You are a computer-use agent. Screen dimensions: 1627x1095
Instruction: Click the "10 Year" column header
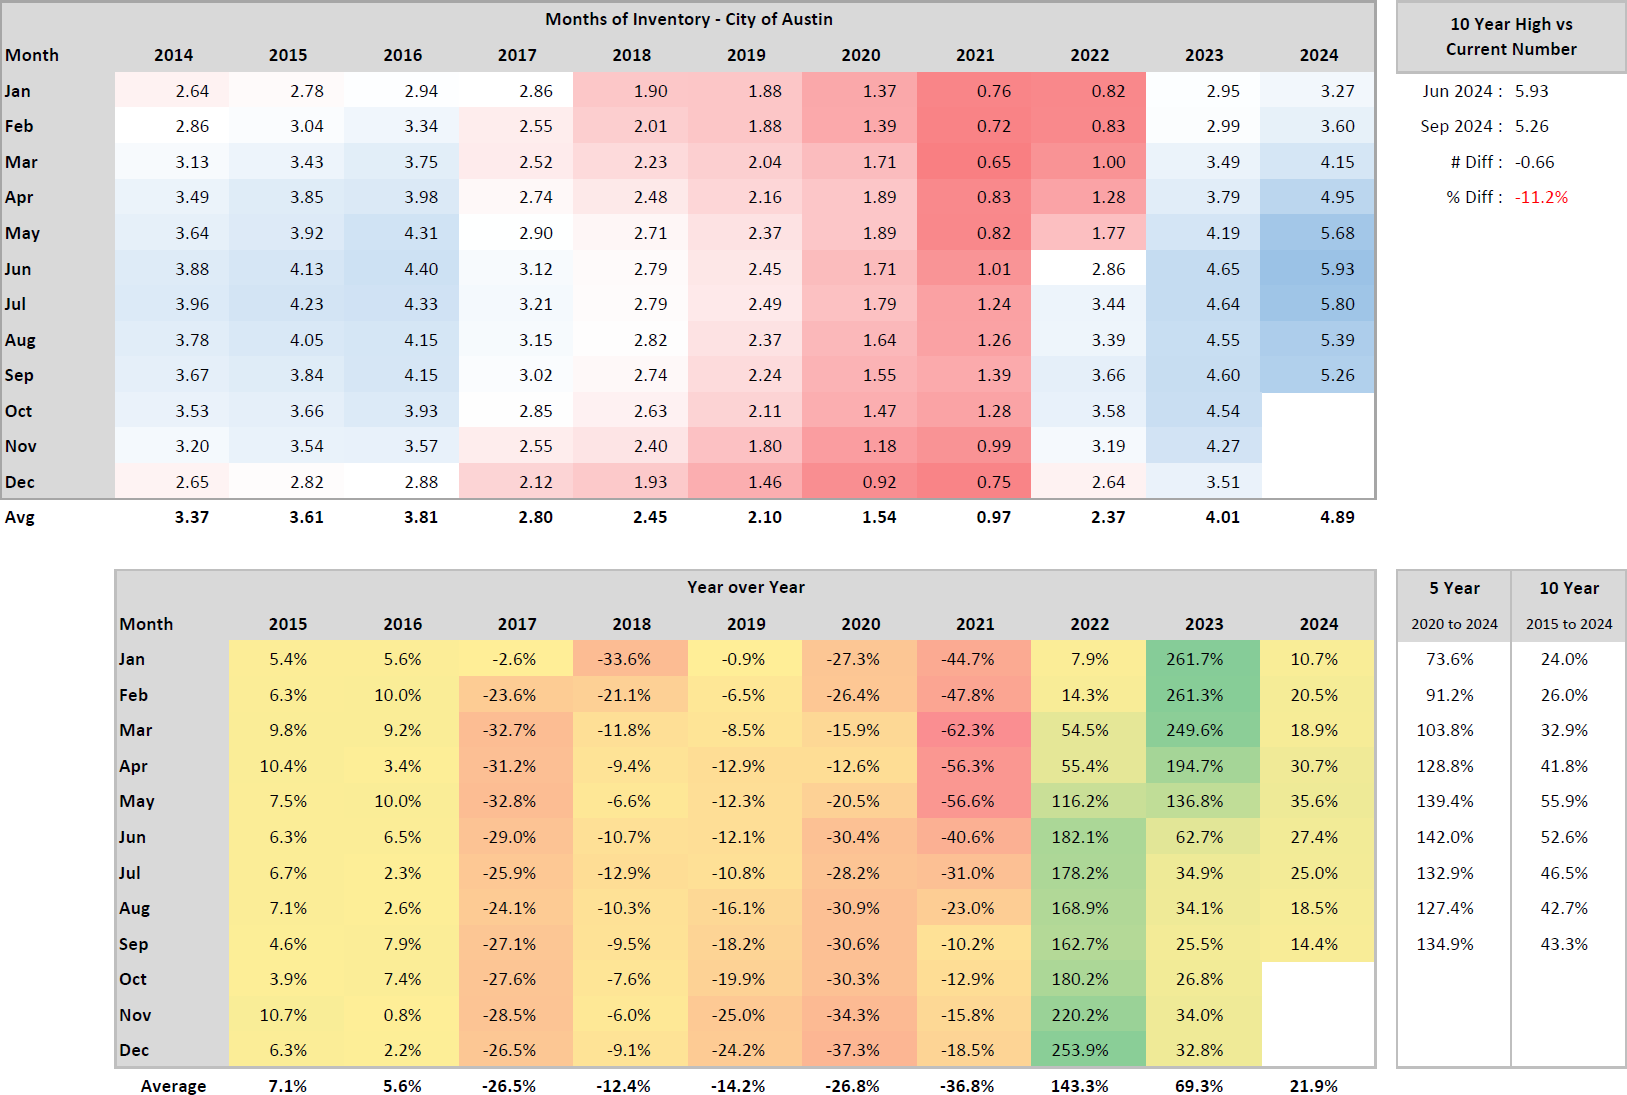(x=1569, y=588)
